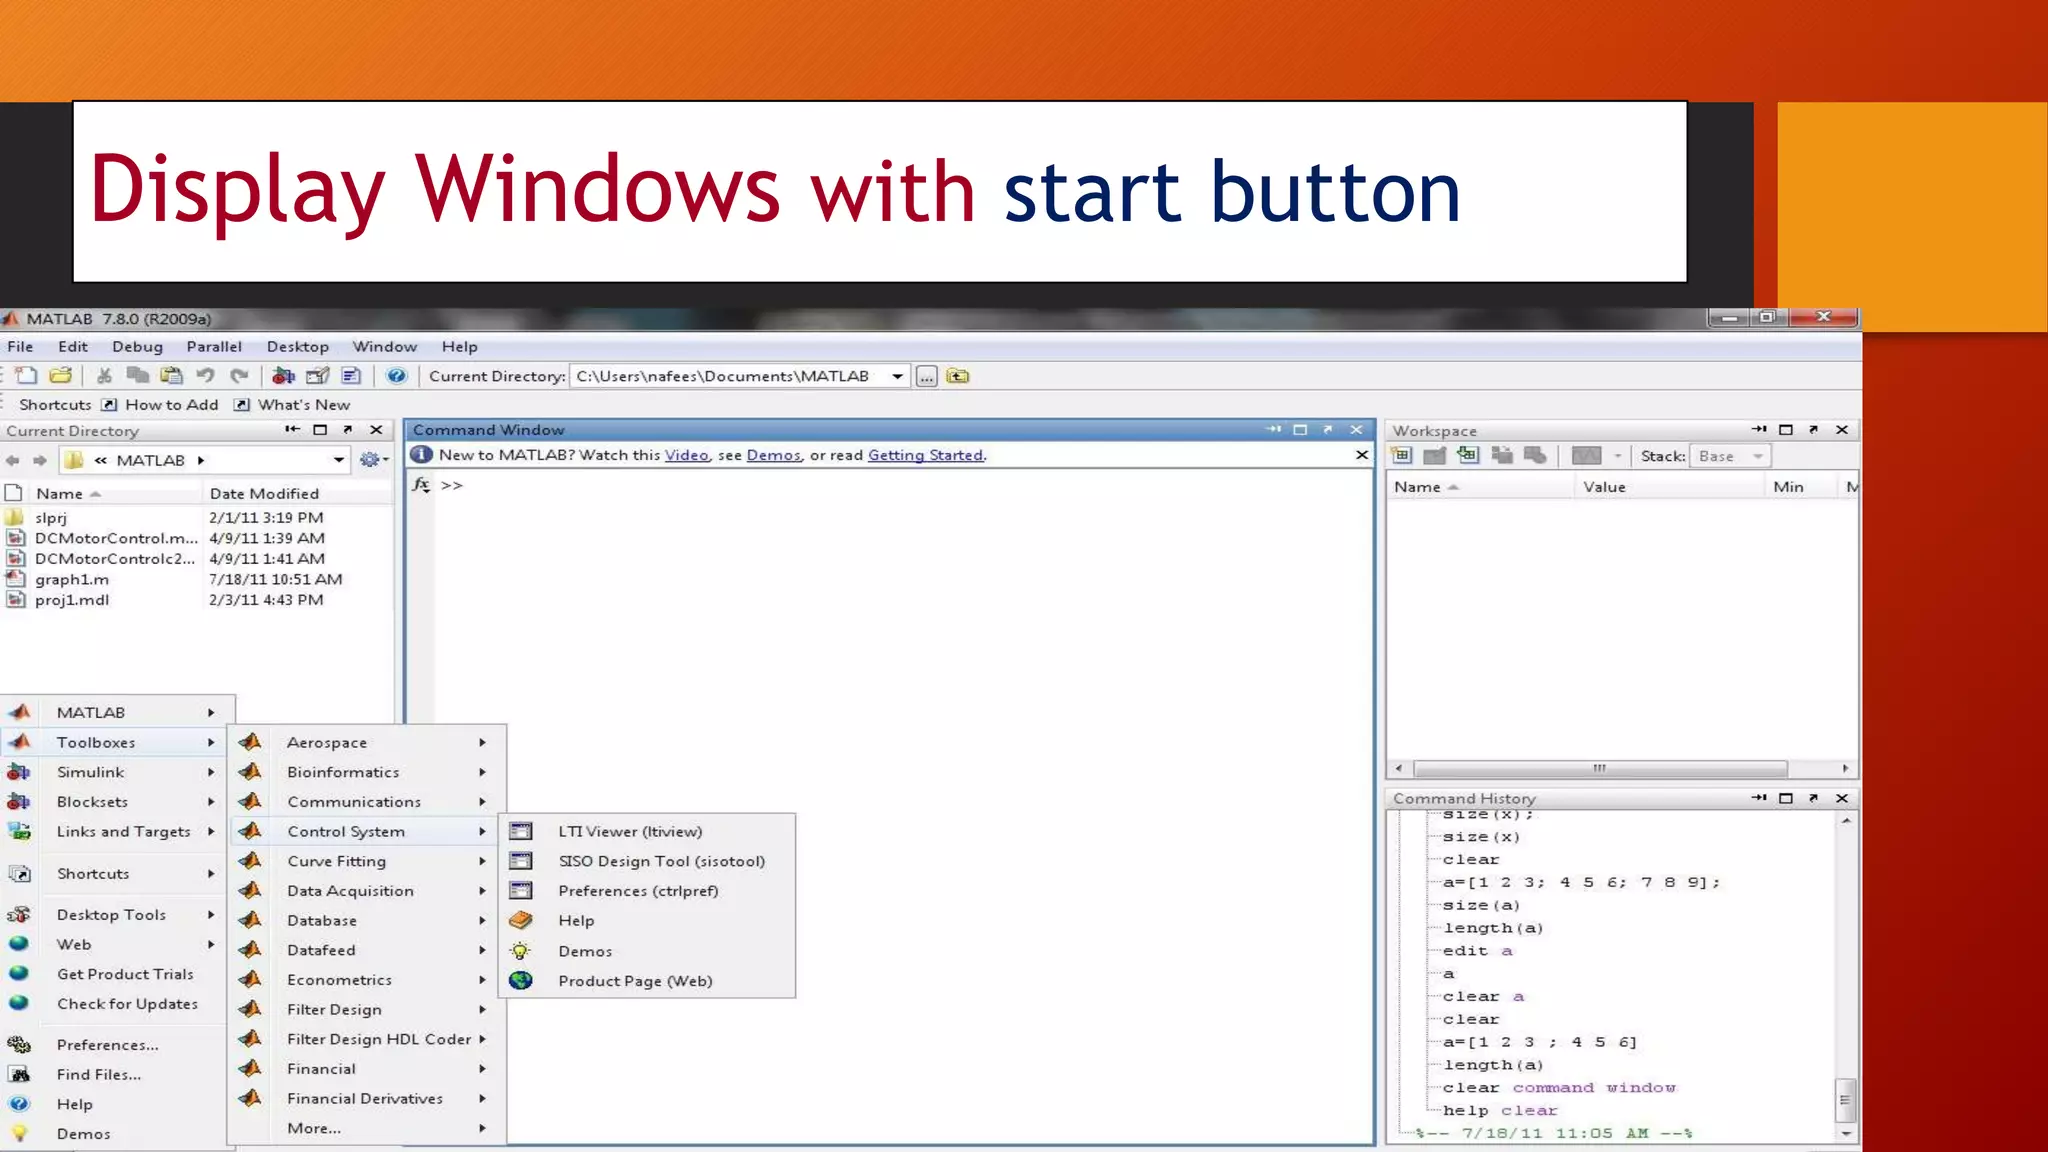Image resolution: width=2048 pixels, height=1152 pixels.
Task: Open Current Directory path dropdown
Action: [897, 377]
